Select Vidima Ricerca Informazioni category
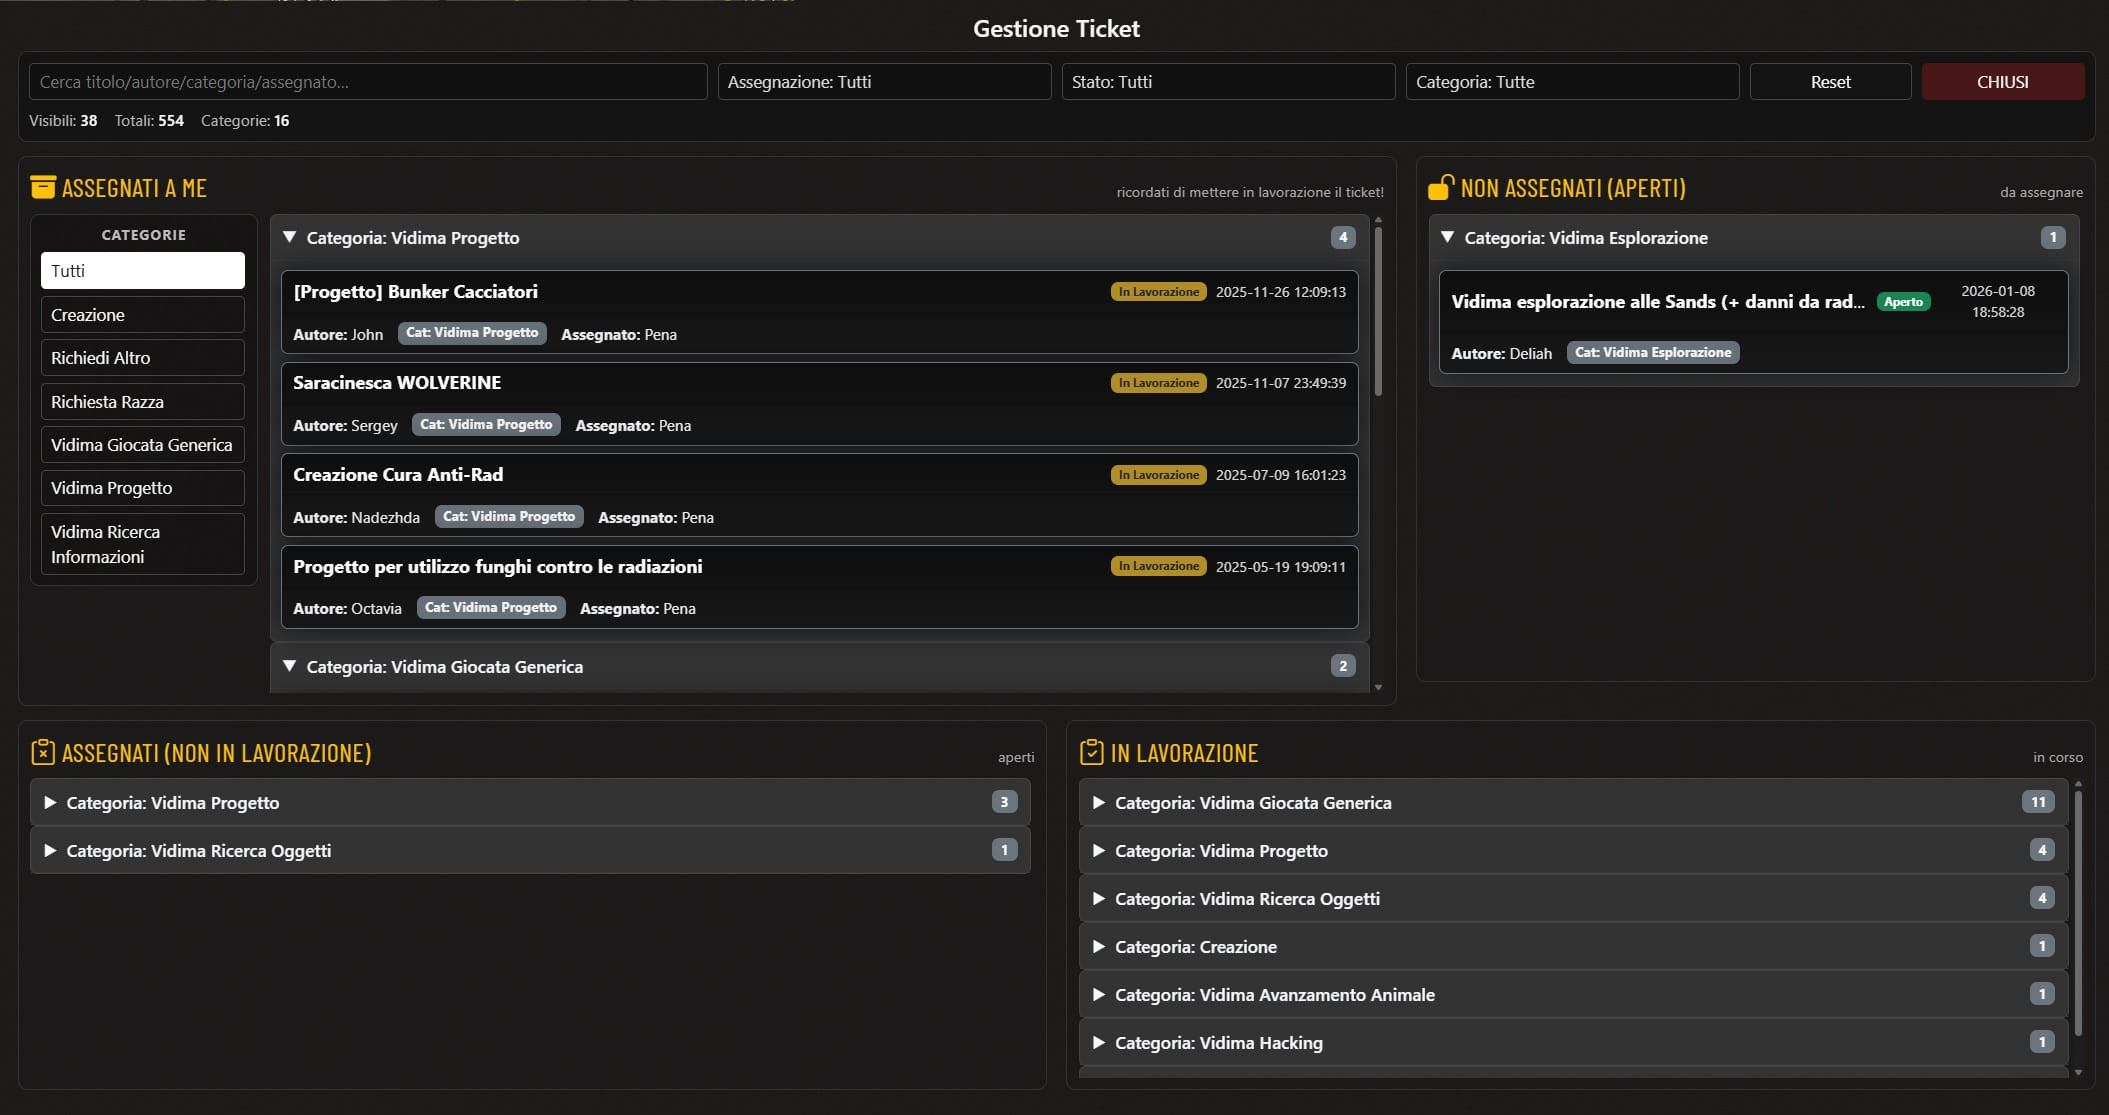 pos(143,544)
